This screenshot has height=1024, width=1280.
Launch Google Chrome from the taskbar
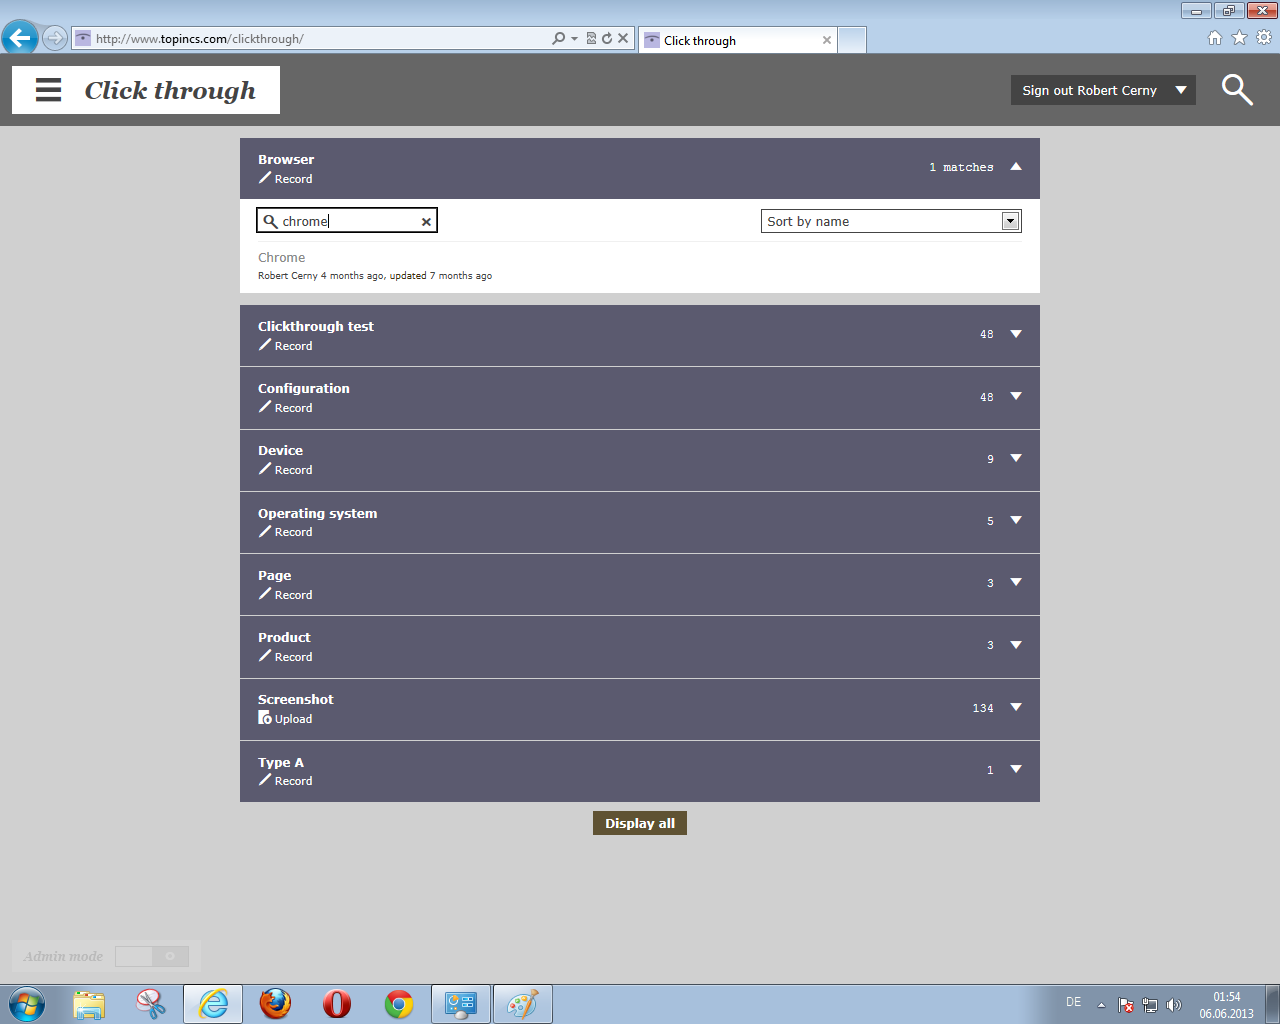(x=399, y=1003)
